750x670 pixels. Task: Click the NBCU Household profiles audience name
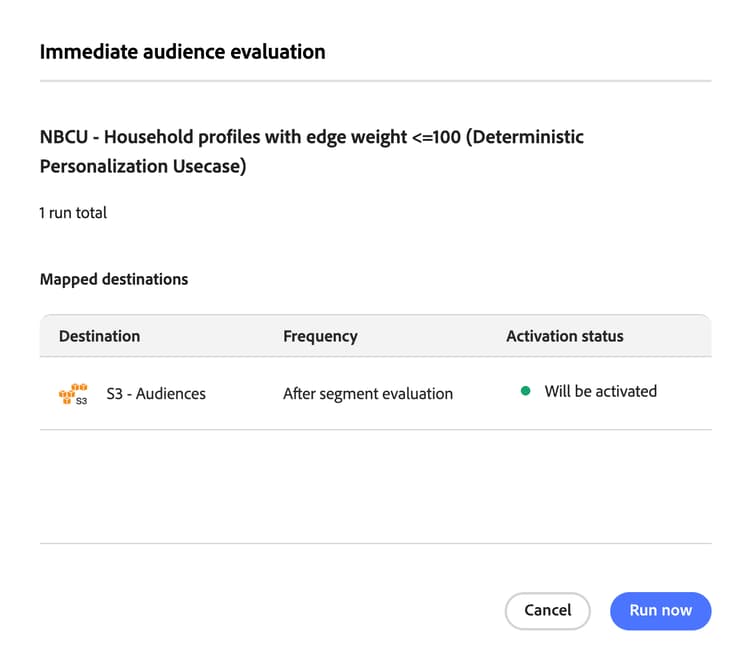pos(311,151)
